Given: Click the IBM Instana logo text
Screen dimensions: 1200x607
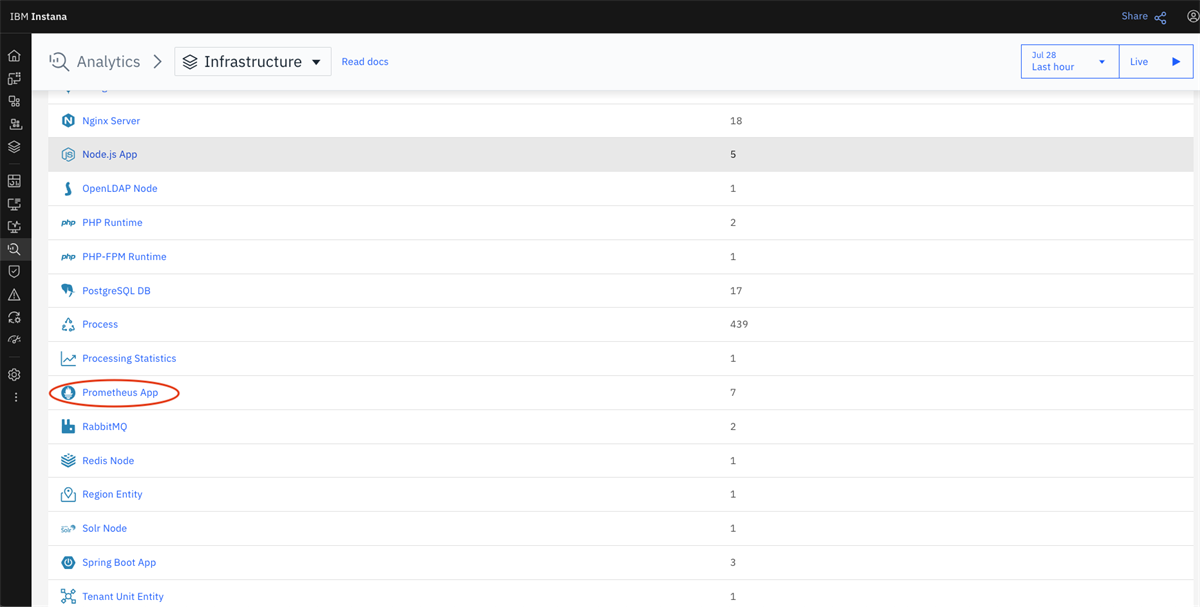Looking at the screenshot, I should pyautogui.click(x=39, y=17).
